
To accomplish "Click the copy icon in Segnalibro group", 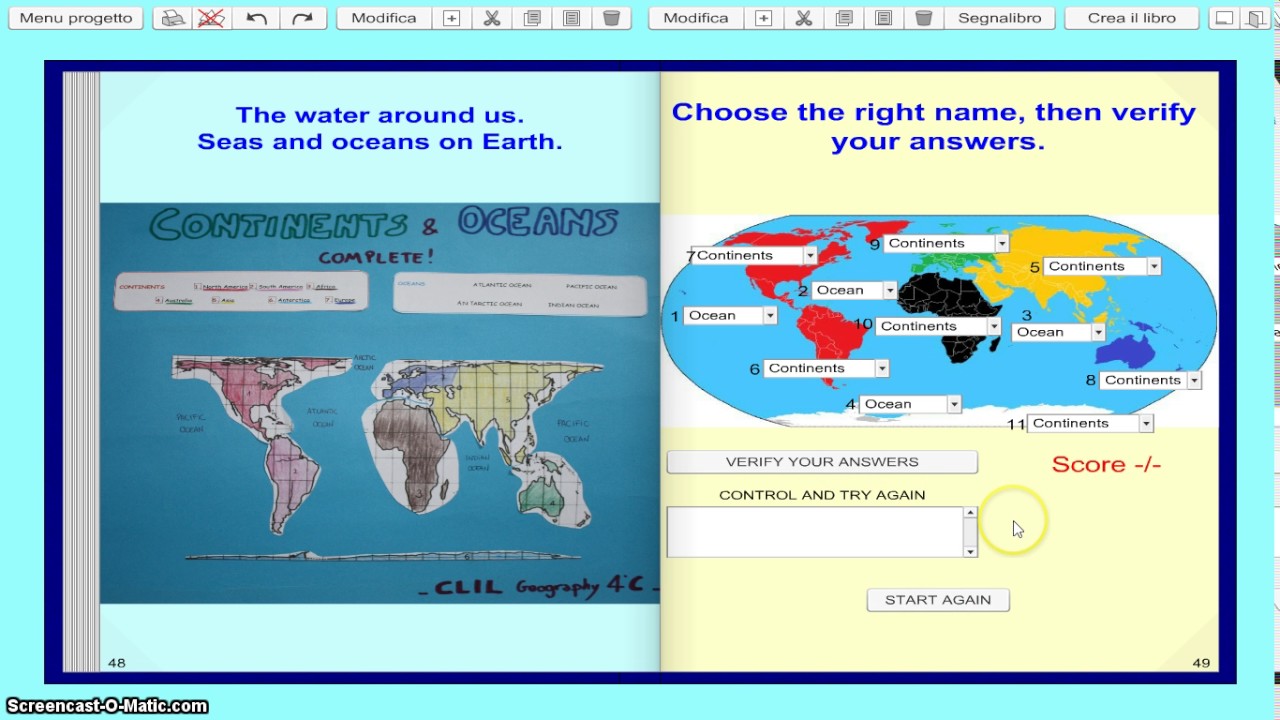I will pyautogui.click(x=844, y=18).
